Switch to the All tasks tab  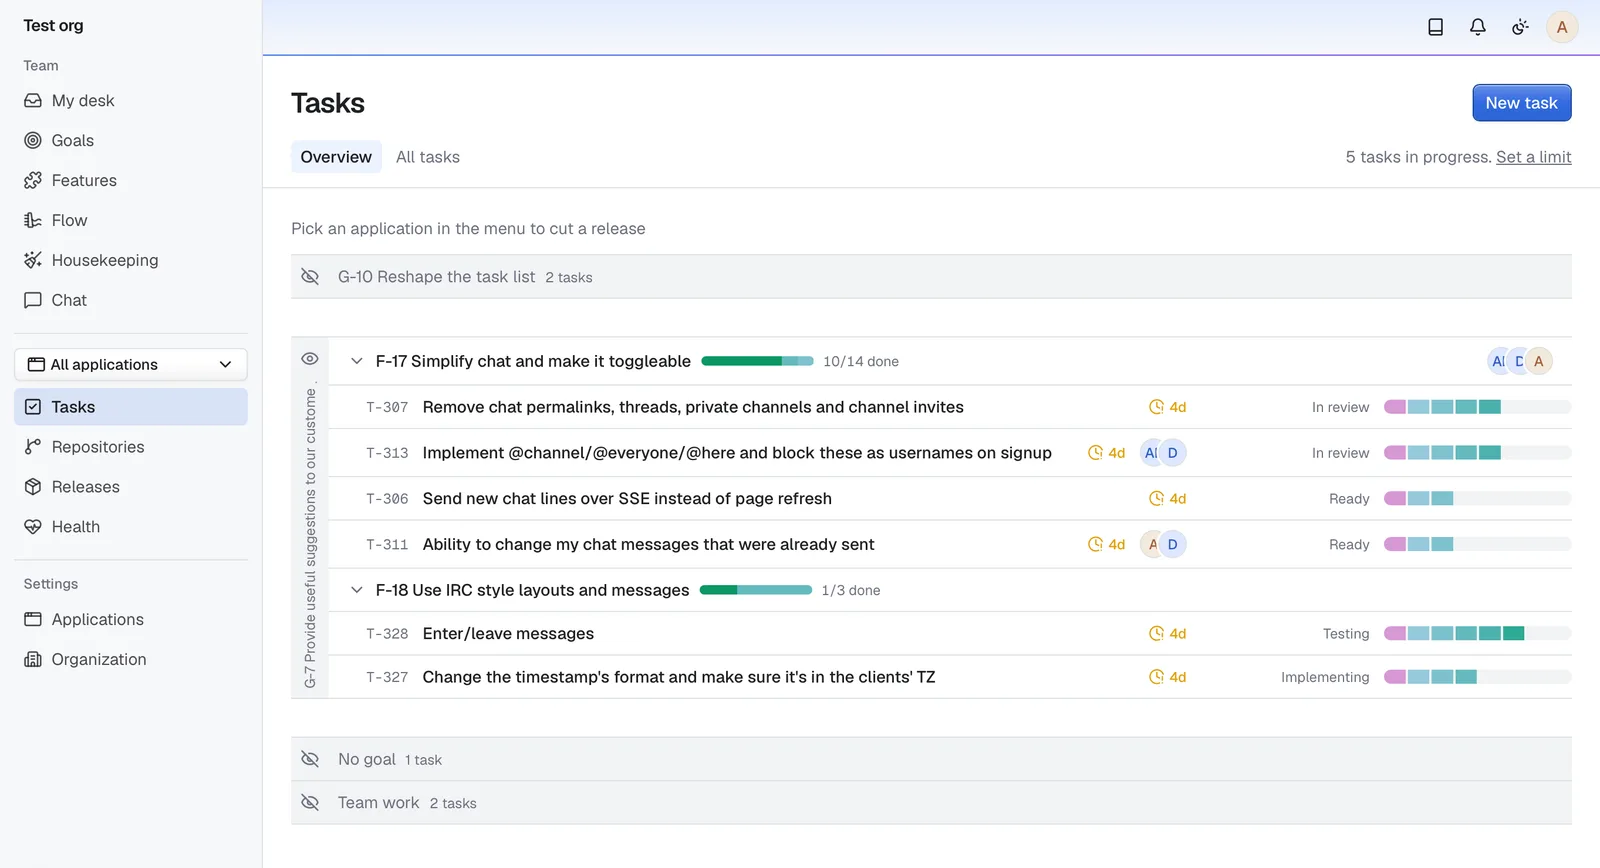point(428,157)
